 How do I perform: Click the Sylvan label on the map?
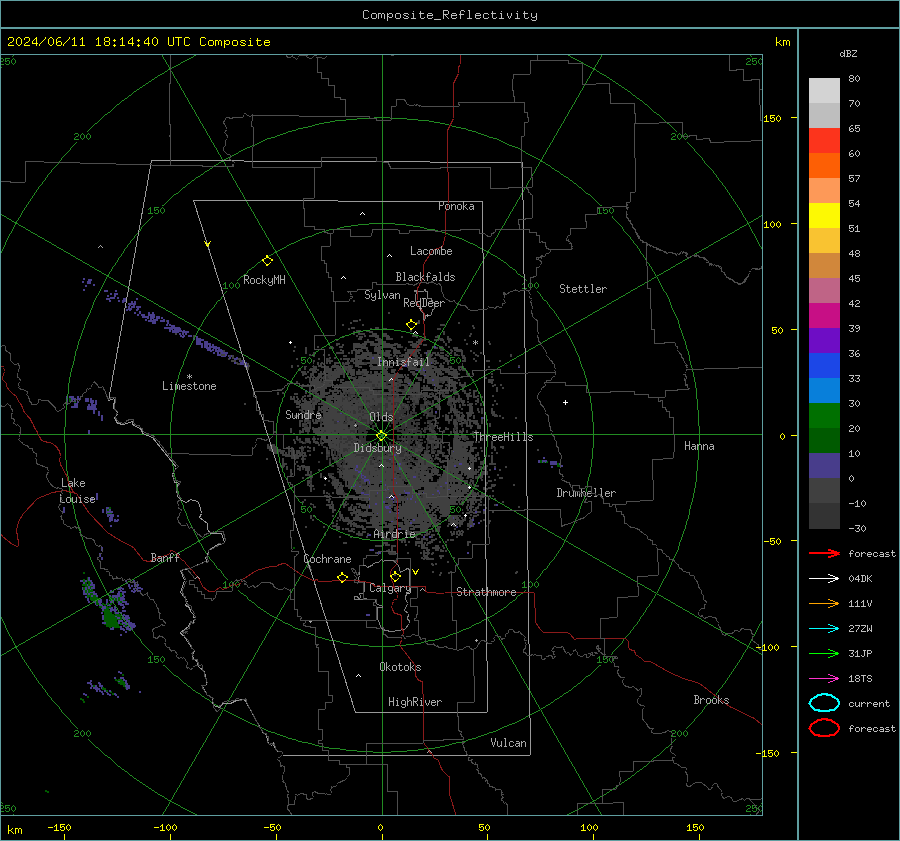coord(382,295)
